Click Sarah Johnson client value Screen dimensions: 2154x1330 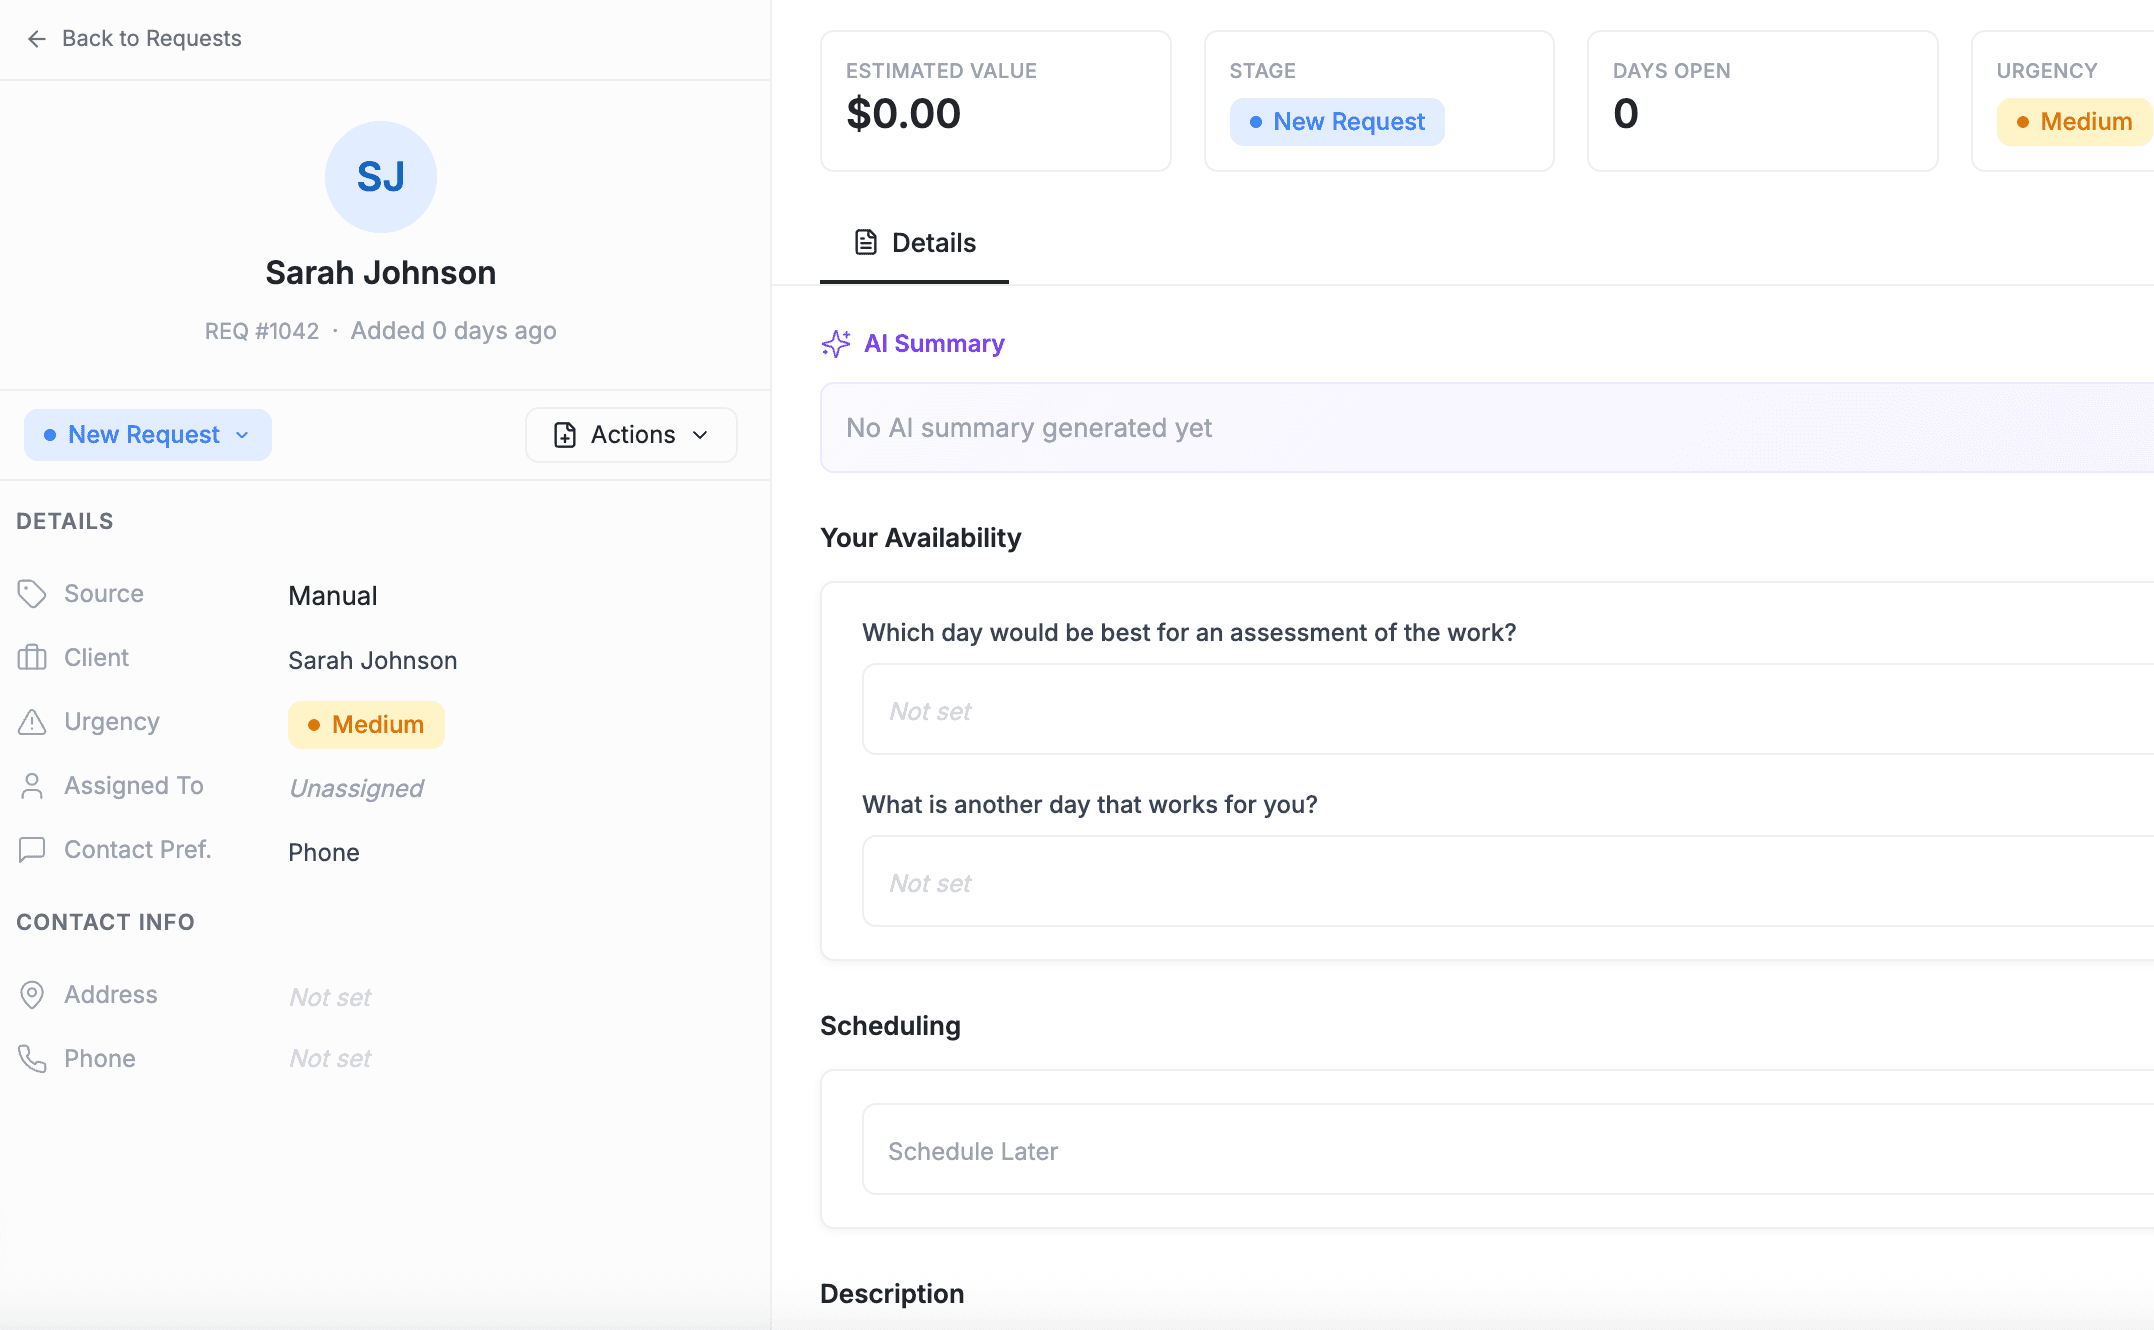click(373, 661)
